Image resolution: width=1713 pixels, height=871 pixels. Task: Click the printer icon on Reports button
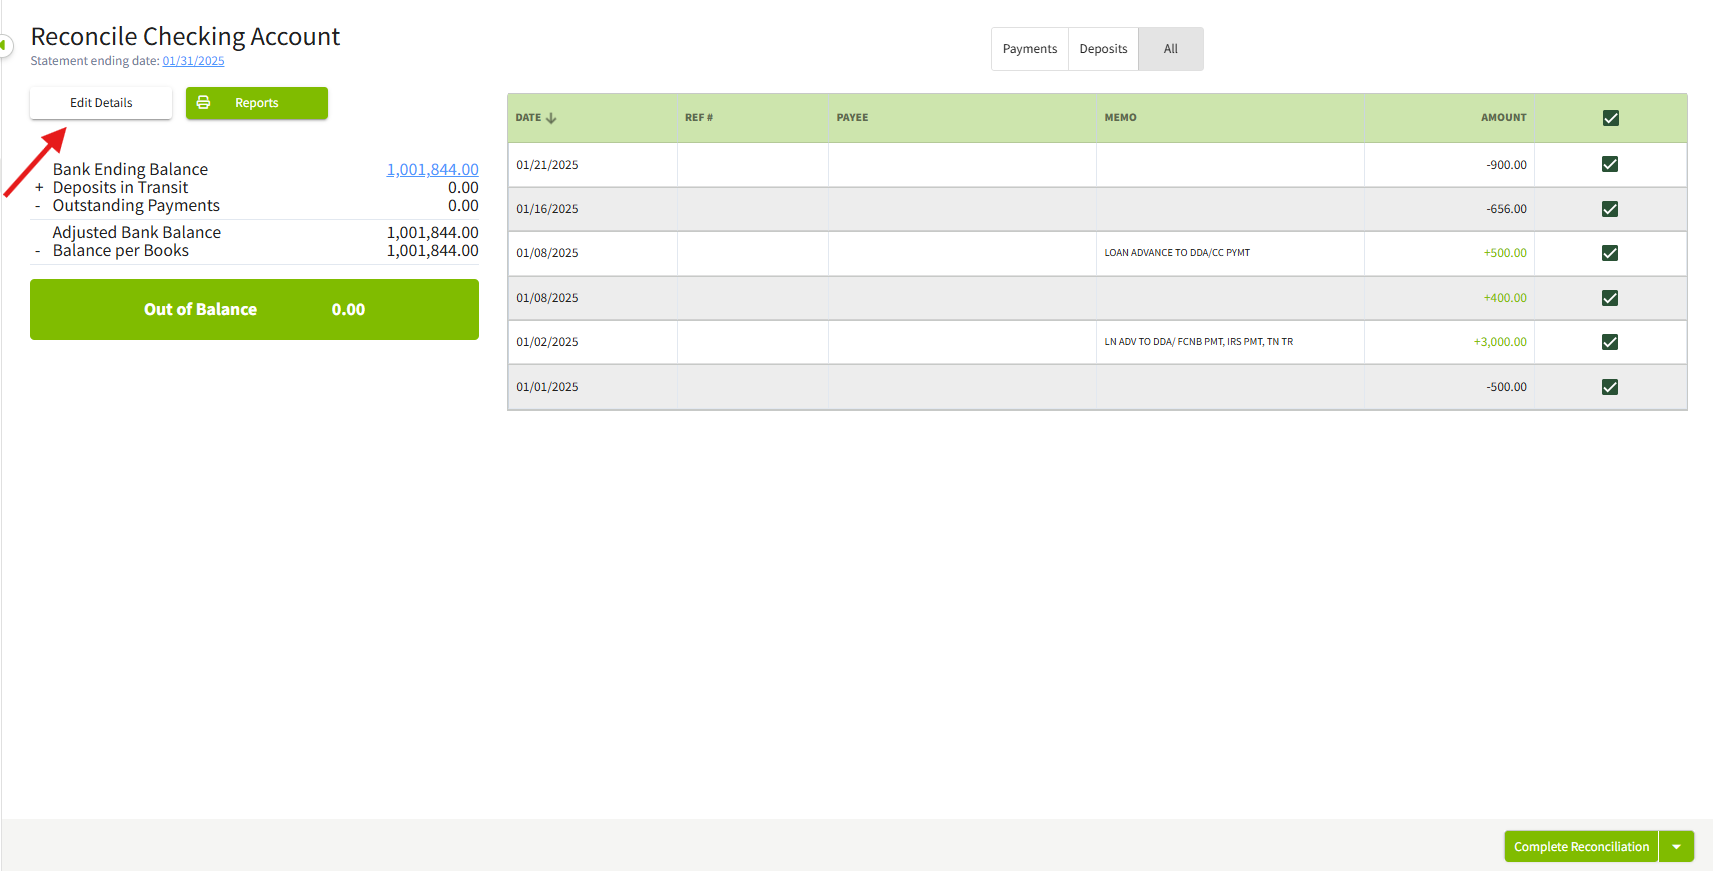click(203, 103)
